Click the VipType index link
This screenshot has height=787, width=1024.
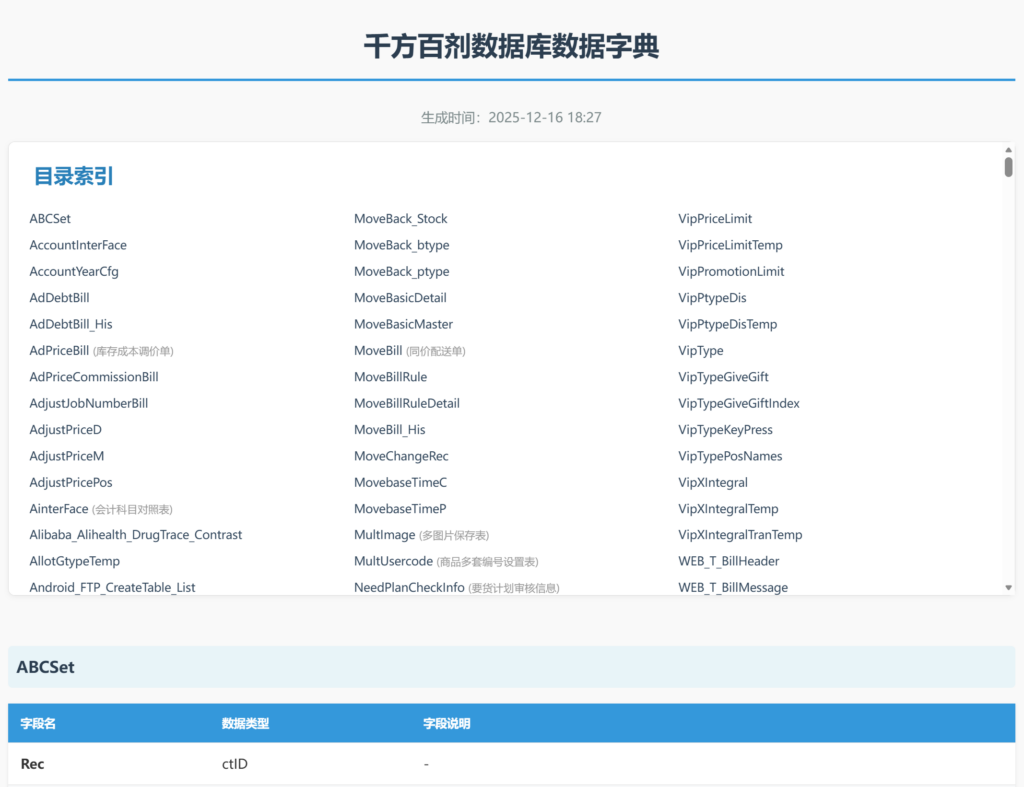click(x=701, y=351)
